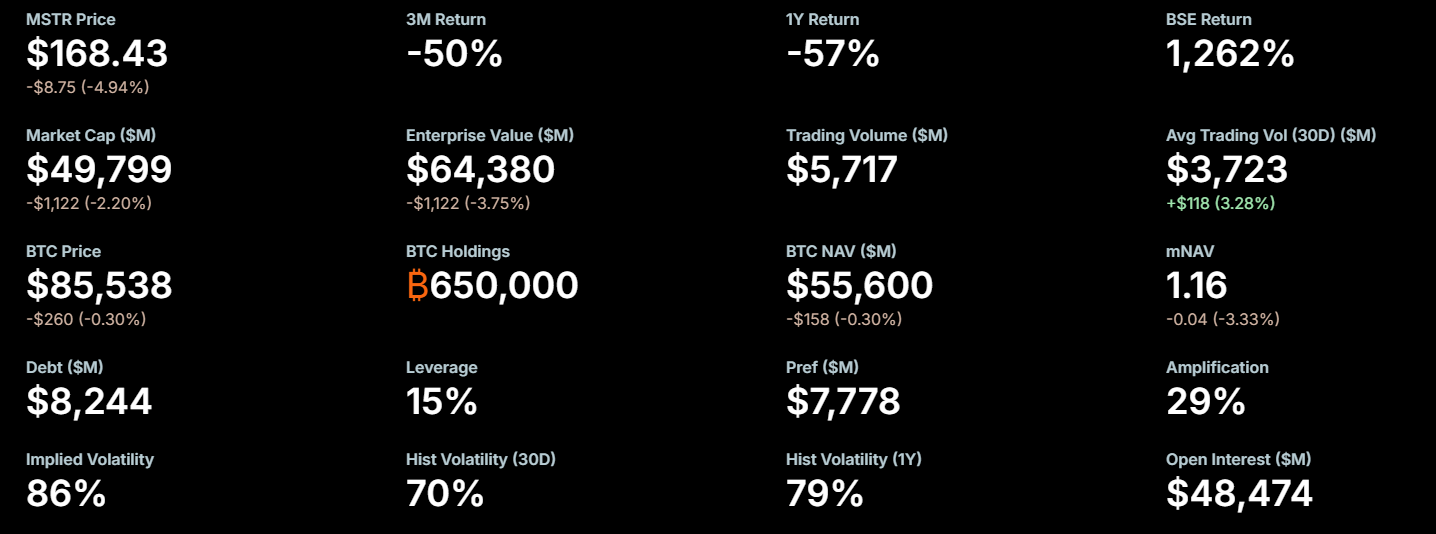Select the Open Interest value $48,474

click(x=1239, y=493)
